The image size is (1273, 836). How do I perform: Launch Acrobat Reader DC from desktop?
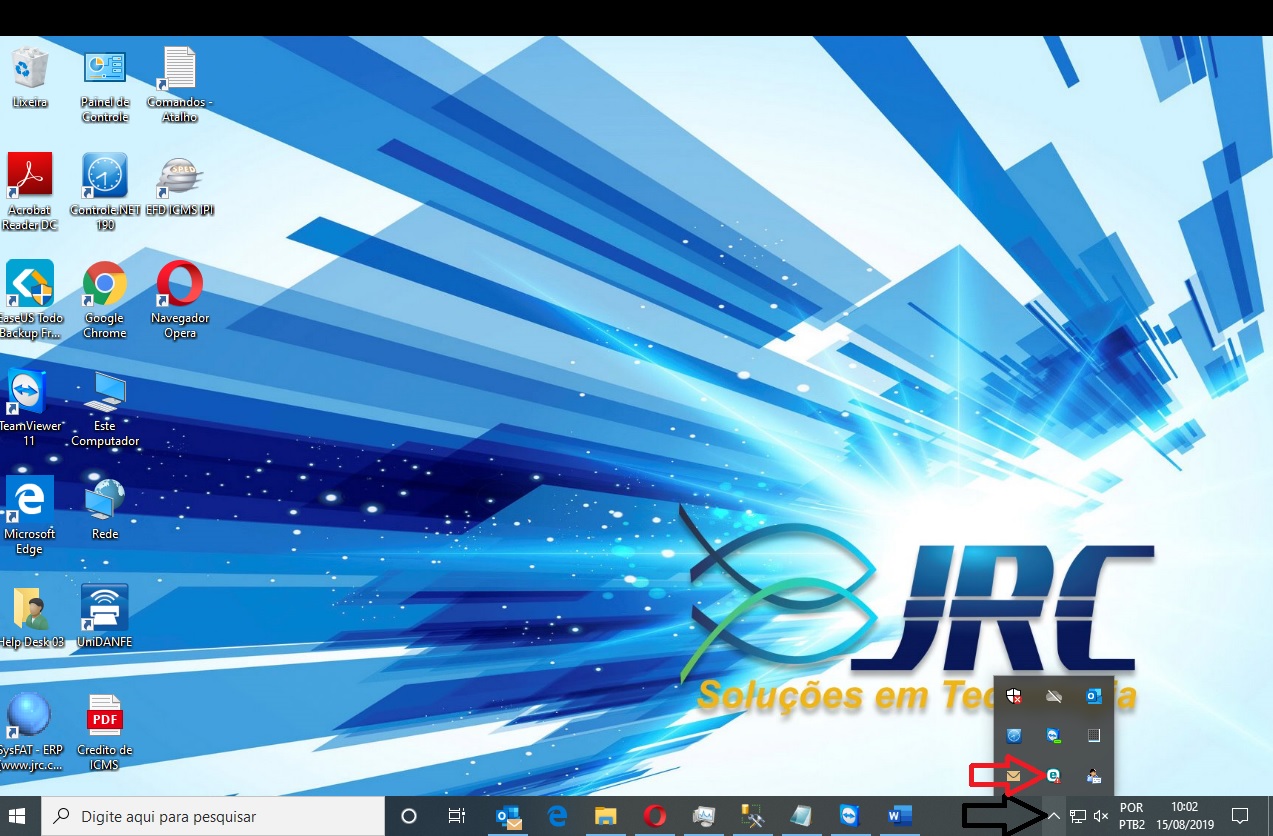29,192
